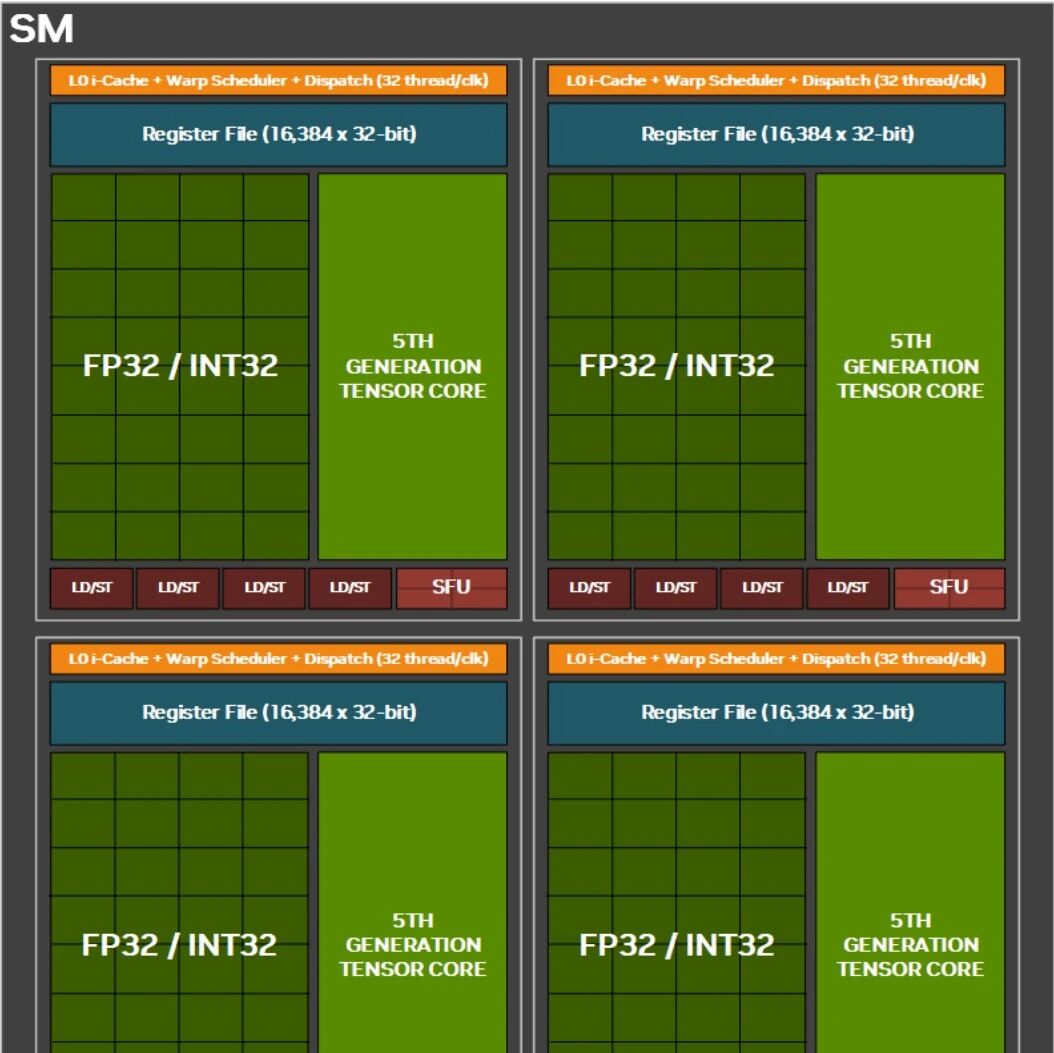Screen dimensions: 1054x1053
Task: Select the upper-right partition's L0 i-Cache Warp Scheduler bar
Action: click(x=776, y=81)
